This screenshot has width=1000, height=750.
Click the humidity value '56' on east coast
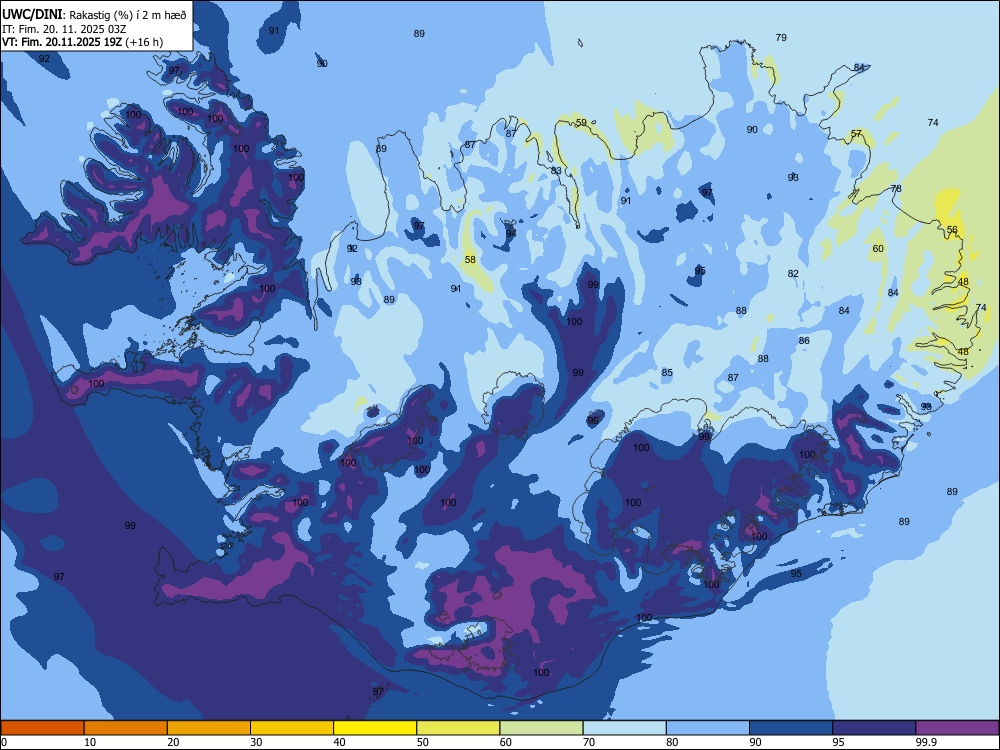[952, 230]
